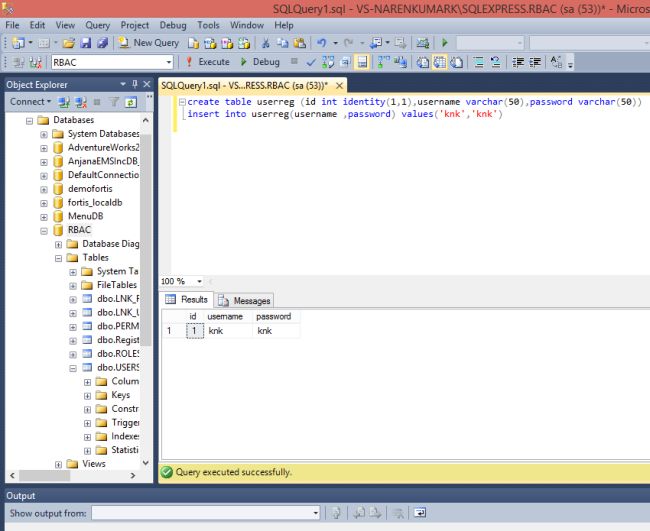Open the Query menu
Viewport: 650px width, 531px height.
[x=97, y=24]
